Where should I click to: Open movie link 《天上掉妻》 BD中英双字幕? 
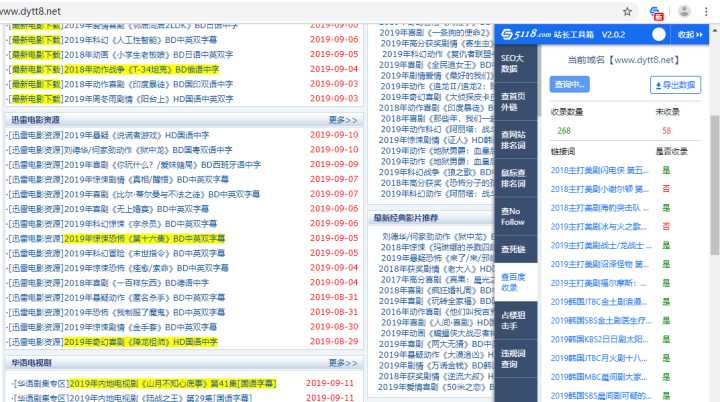[x=136, y=209]
